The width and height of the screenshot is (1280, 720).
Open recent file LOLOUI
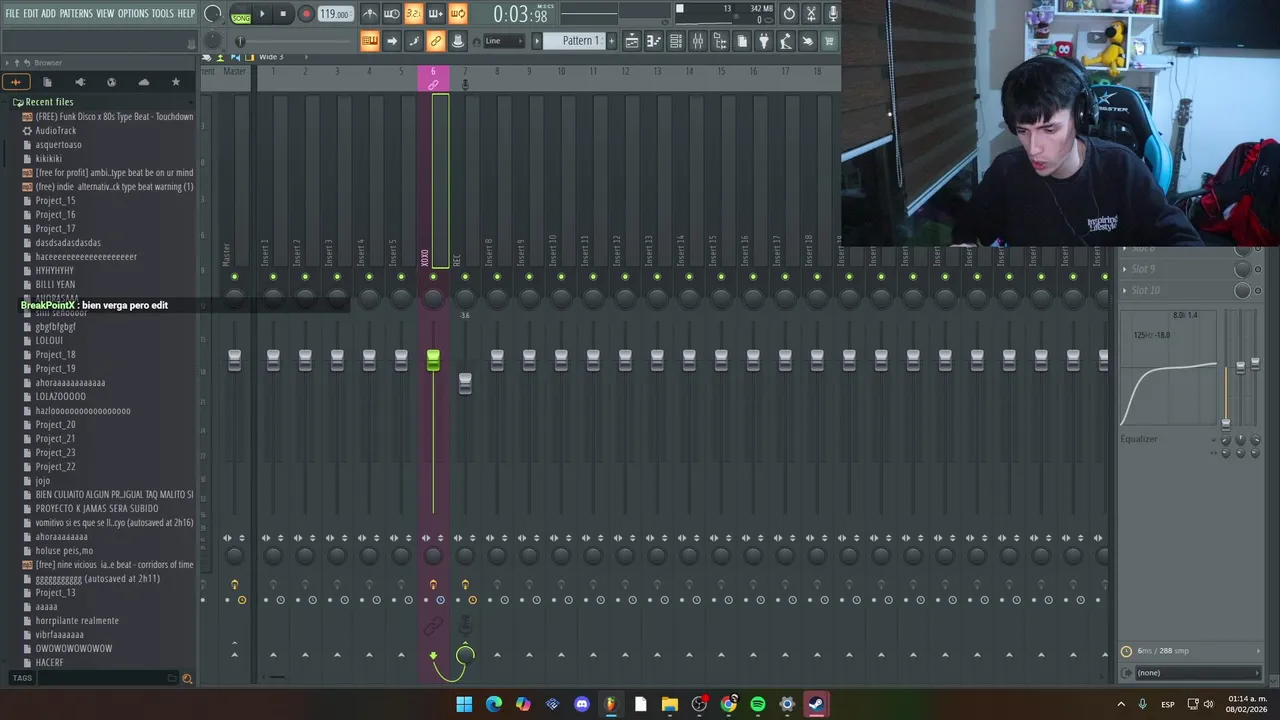(x=49, y=341)
